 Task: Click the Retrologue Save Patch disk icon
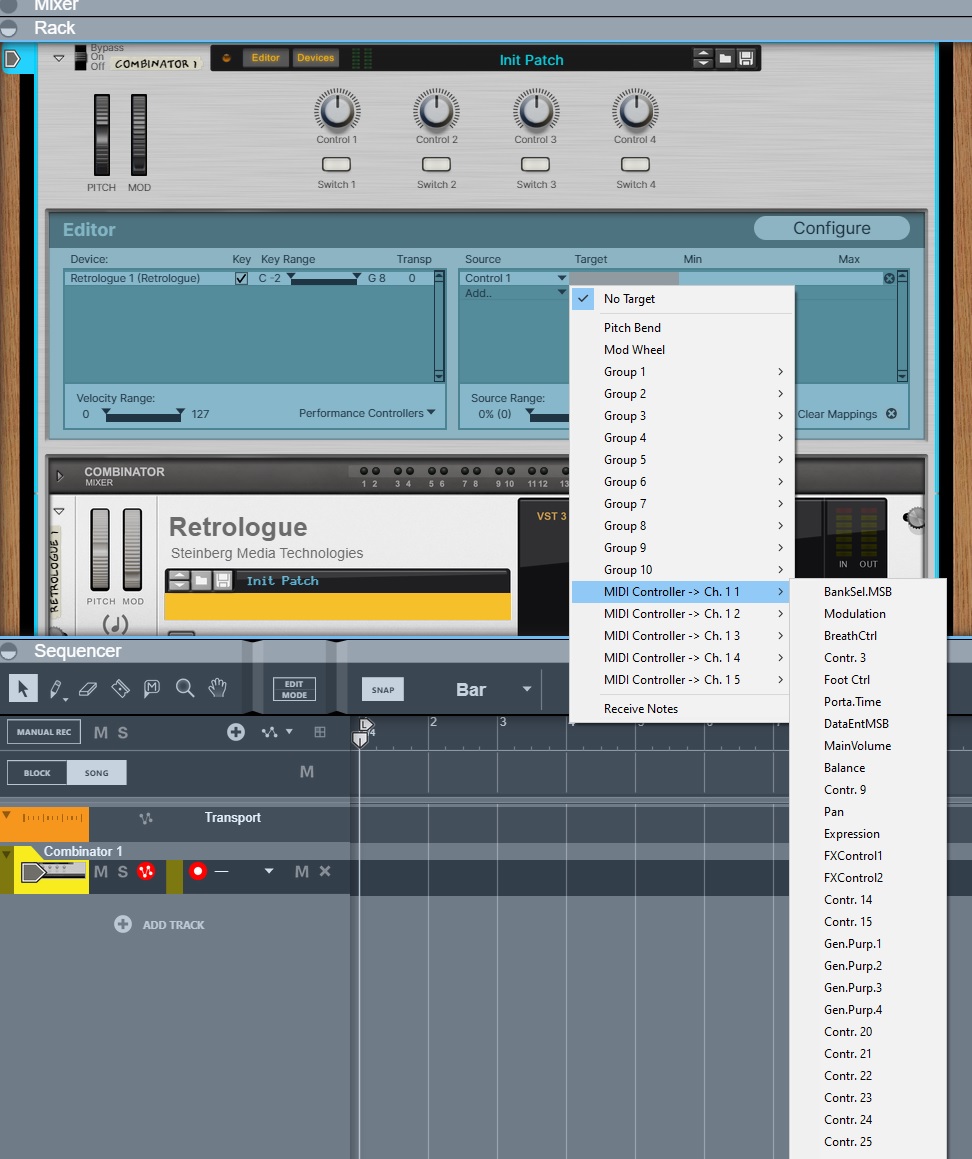[x=222, y=581]
